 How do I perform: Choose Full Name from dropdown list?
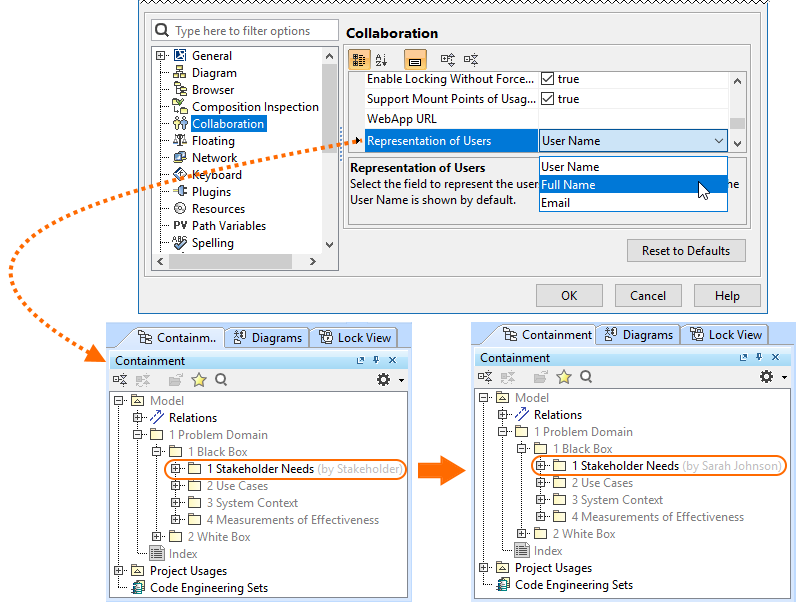click(x=633, y=184)
